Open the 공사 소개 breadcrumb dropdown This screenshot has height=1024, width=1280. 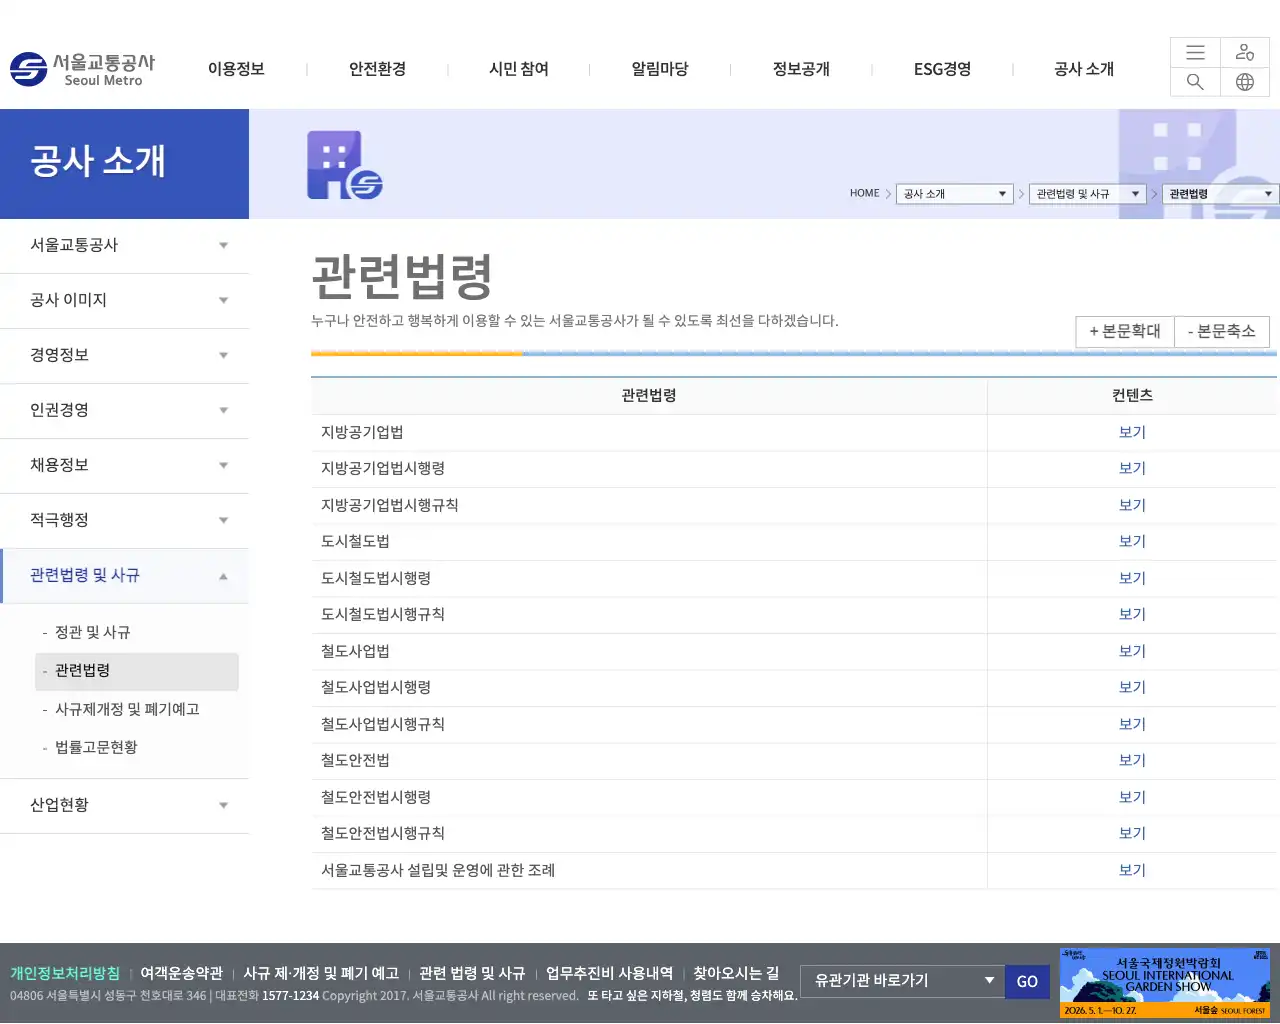point(955,194)
